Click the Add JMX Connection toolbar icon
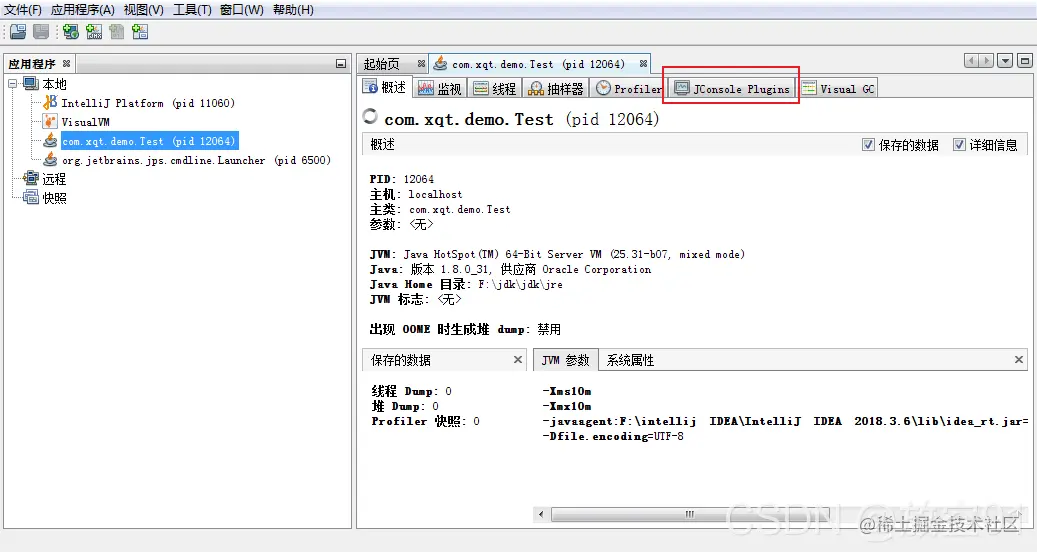This screenshot has width=1037, height=552. pyautogui.click(x=94, y=31)
